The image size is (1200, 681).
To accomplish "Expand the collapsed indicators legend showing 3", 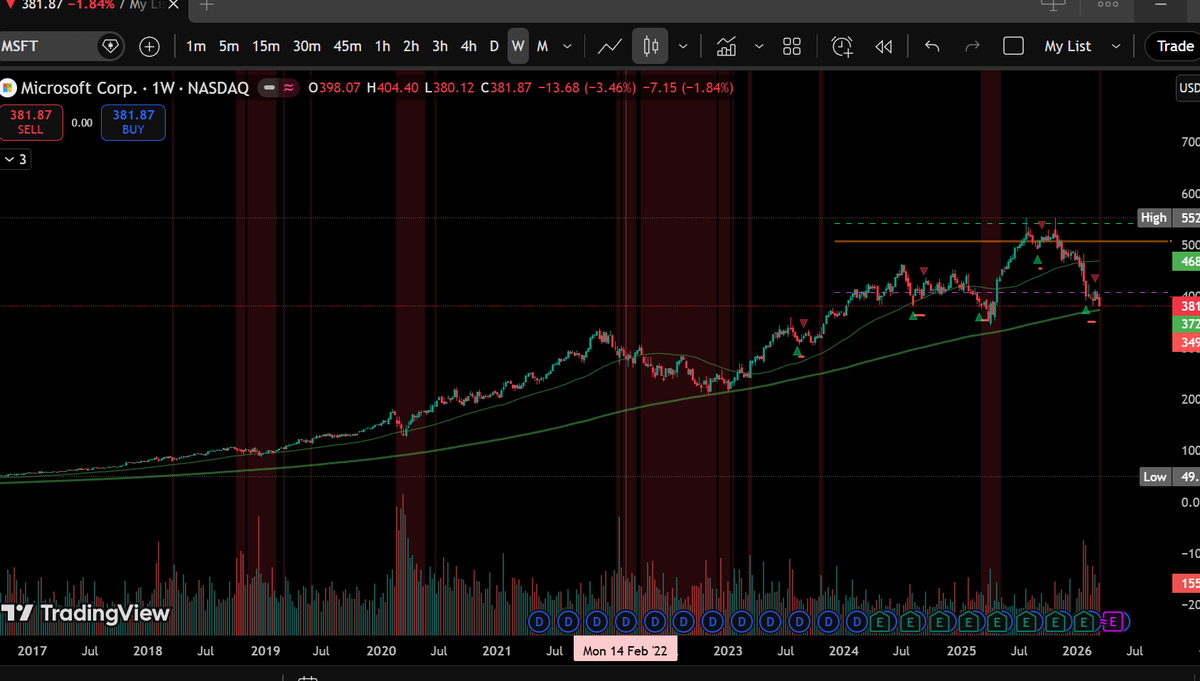I will coord(17,159).
